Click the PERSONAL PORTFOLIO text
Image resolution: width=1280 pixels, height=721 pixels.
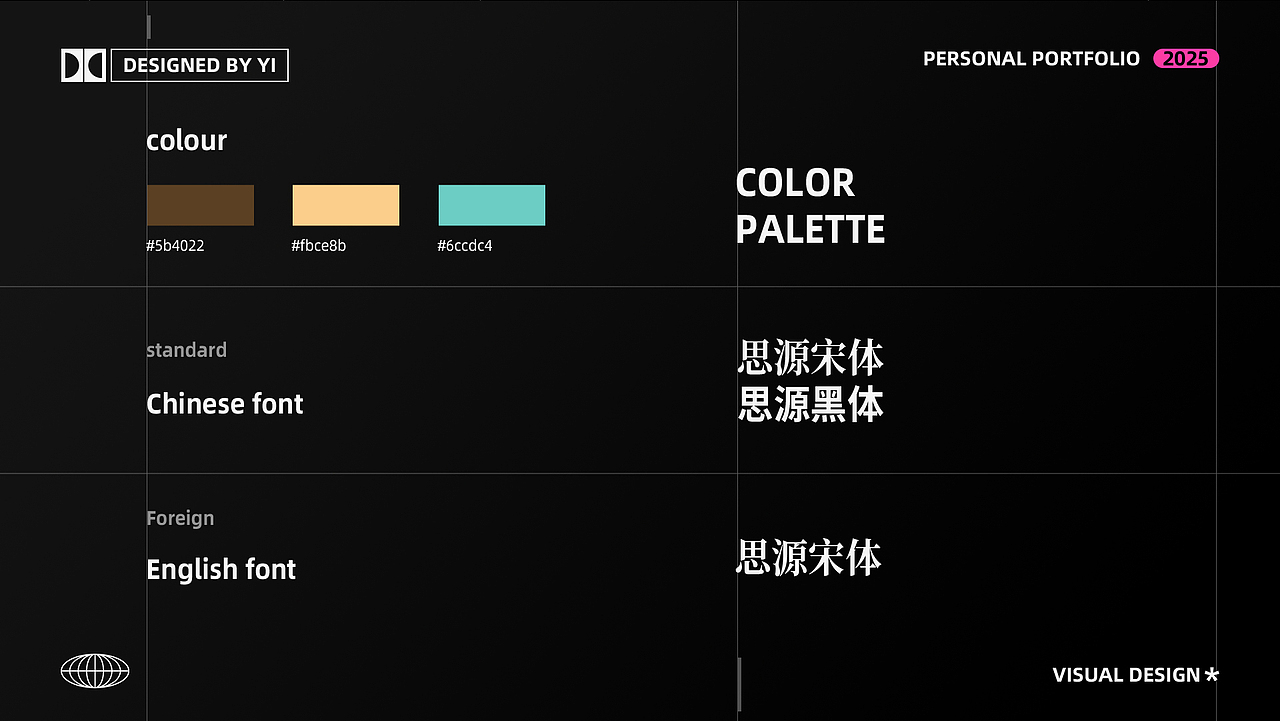1031,59
